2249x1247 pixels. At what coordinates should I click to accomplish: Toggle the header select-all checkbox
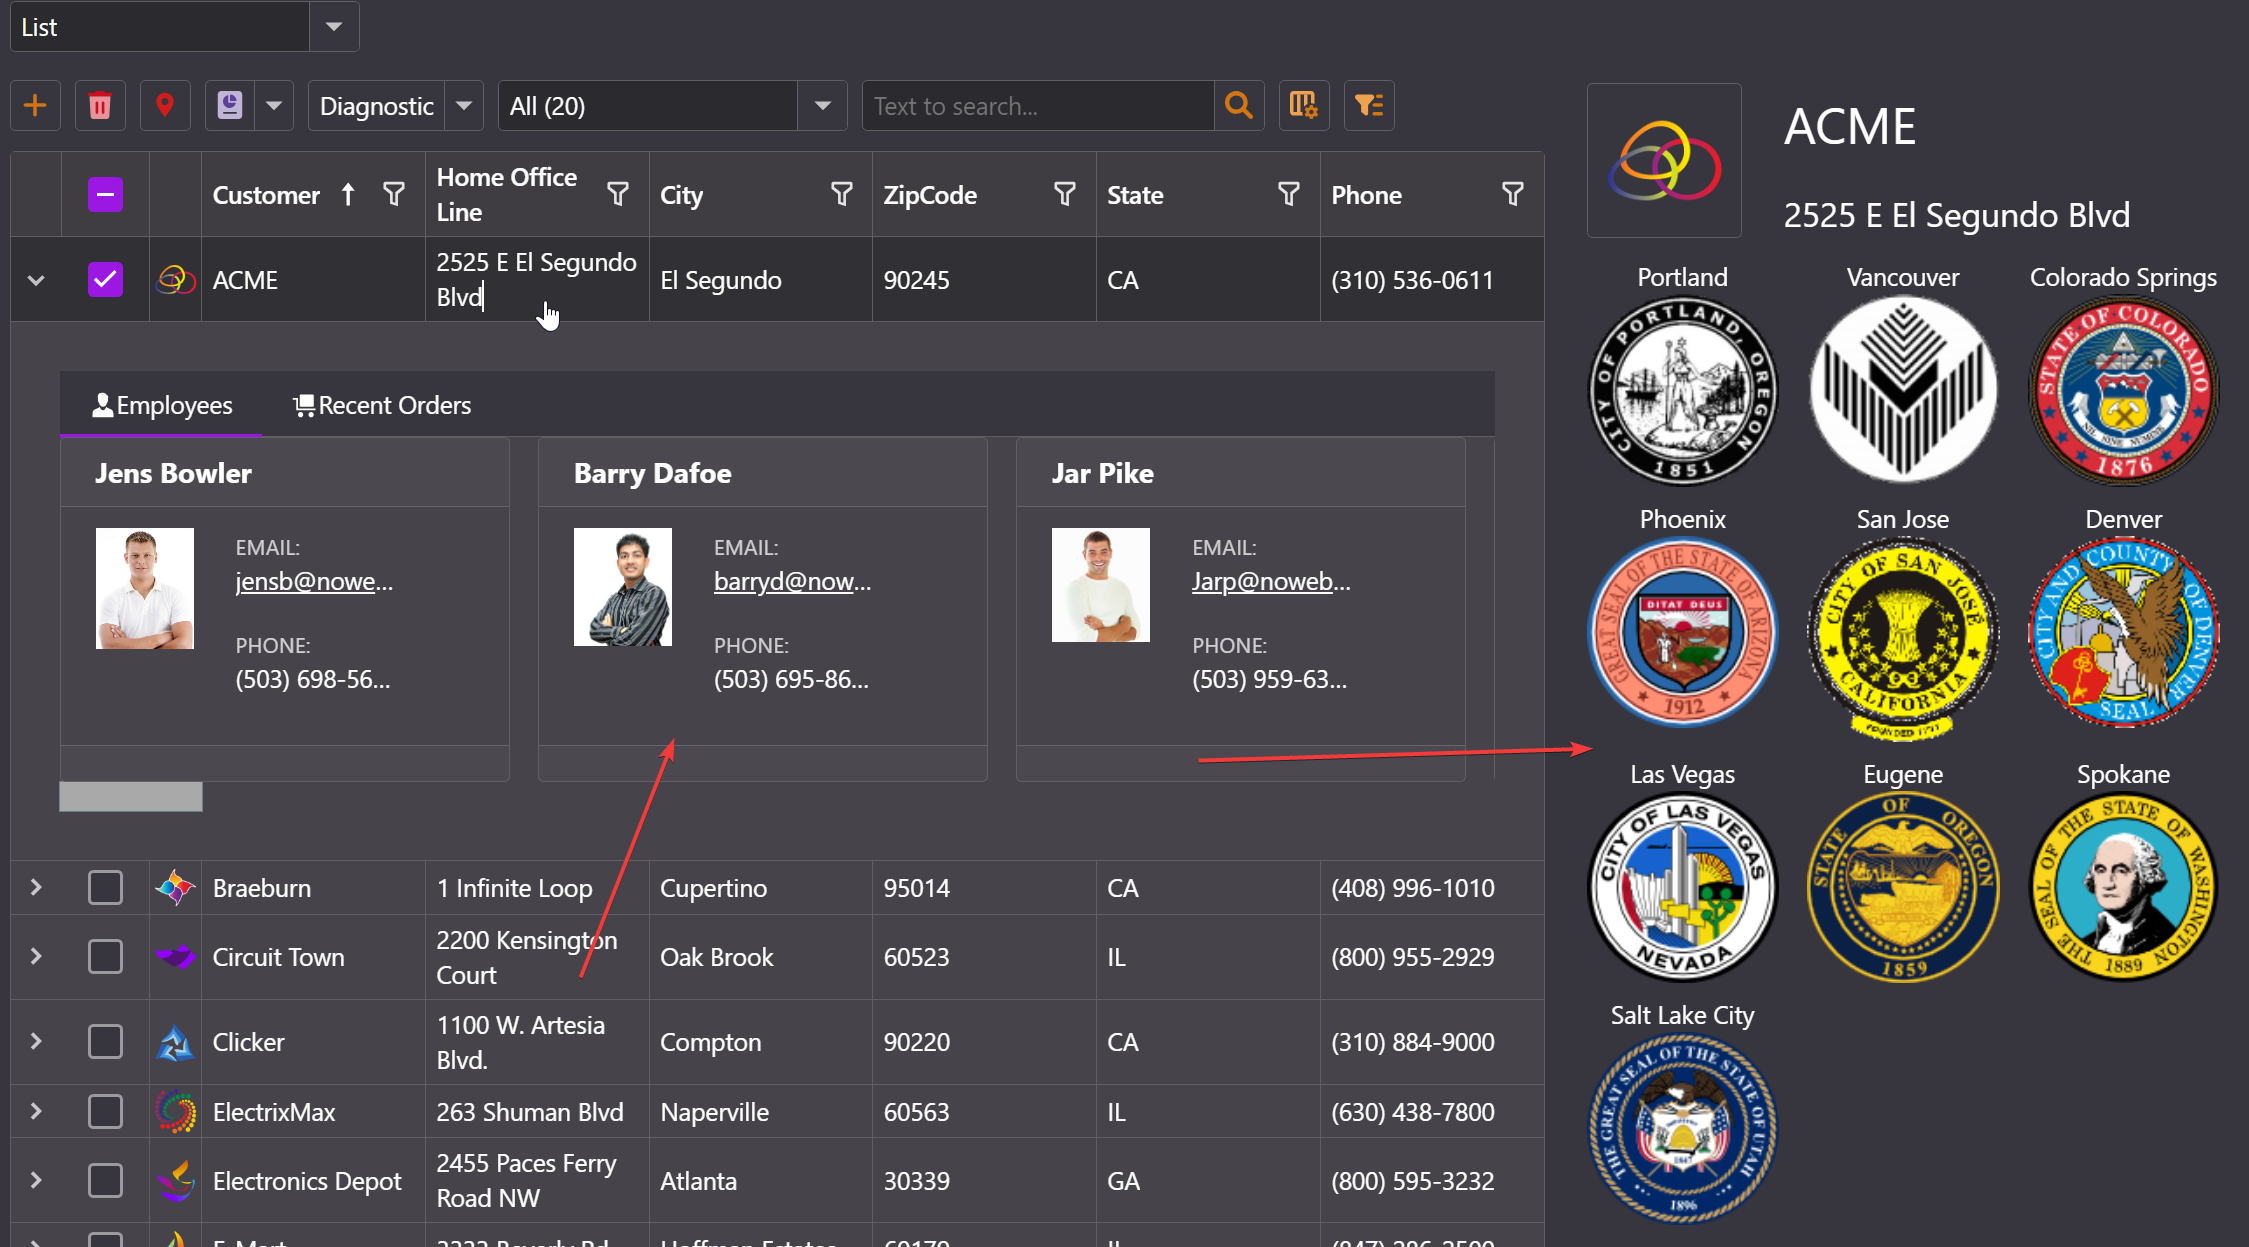105,194
